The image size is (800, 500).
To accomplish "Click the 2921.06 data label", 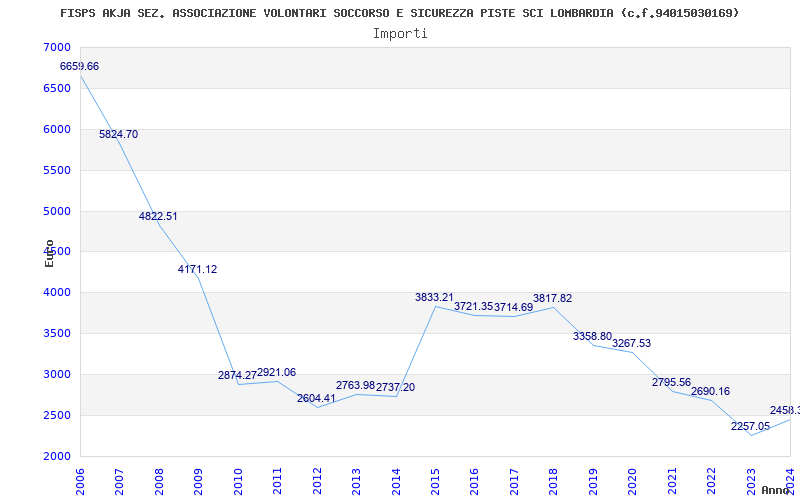I will coord(277,372).
